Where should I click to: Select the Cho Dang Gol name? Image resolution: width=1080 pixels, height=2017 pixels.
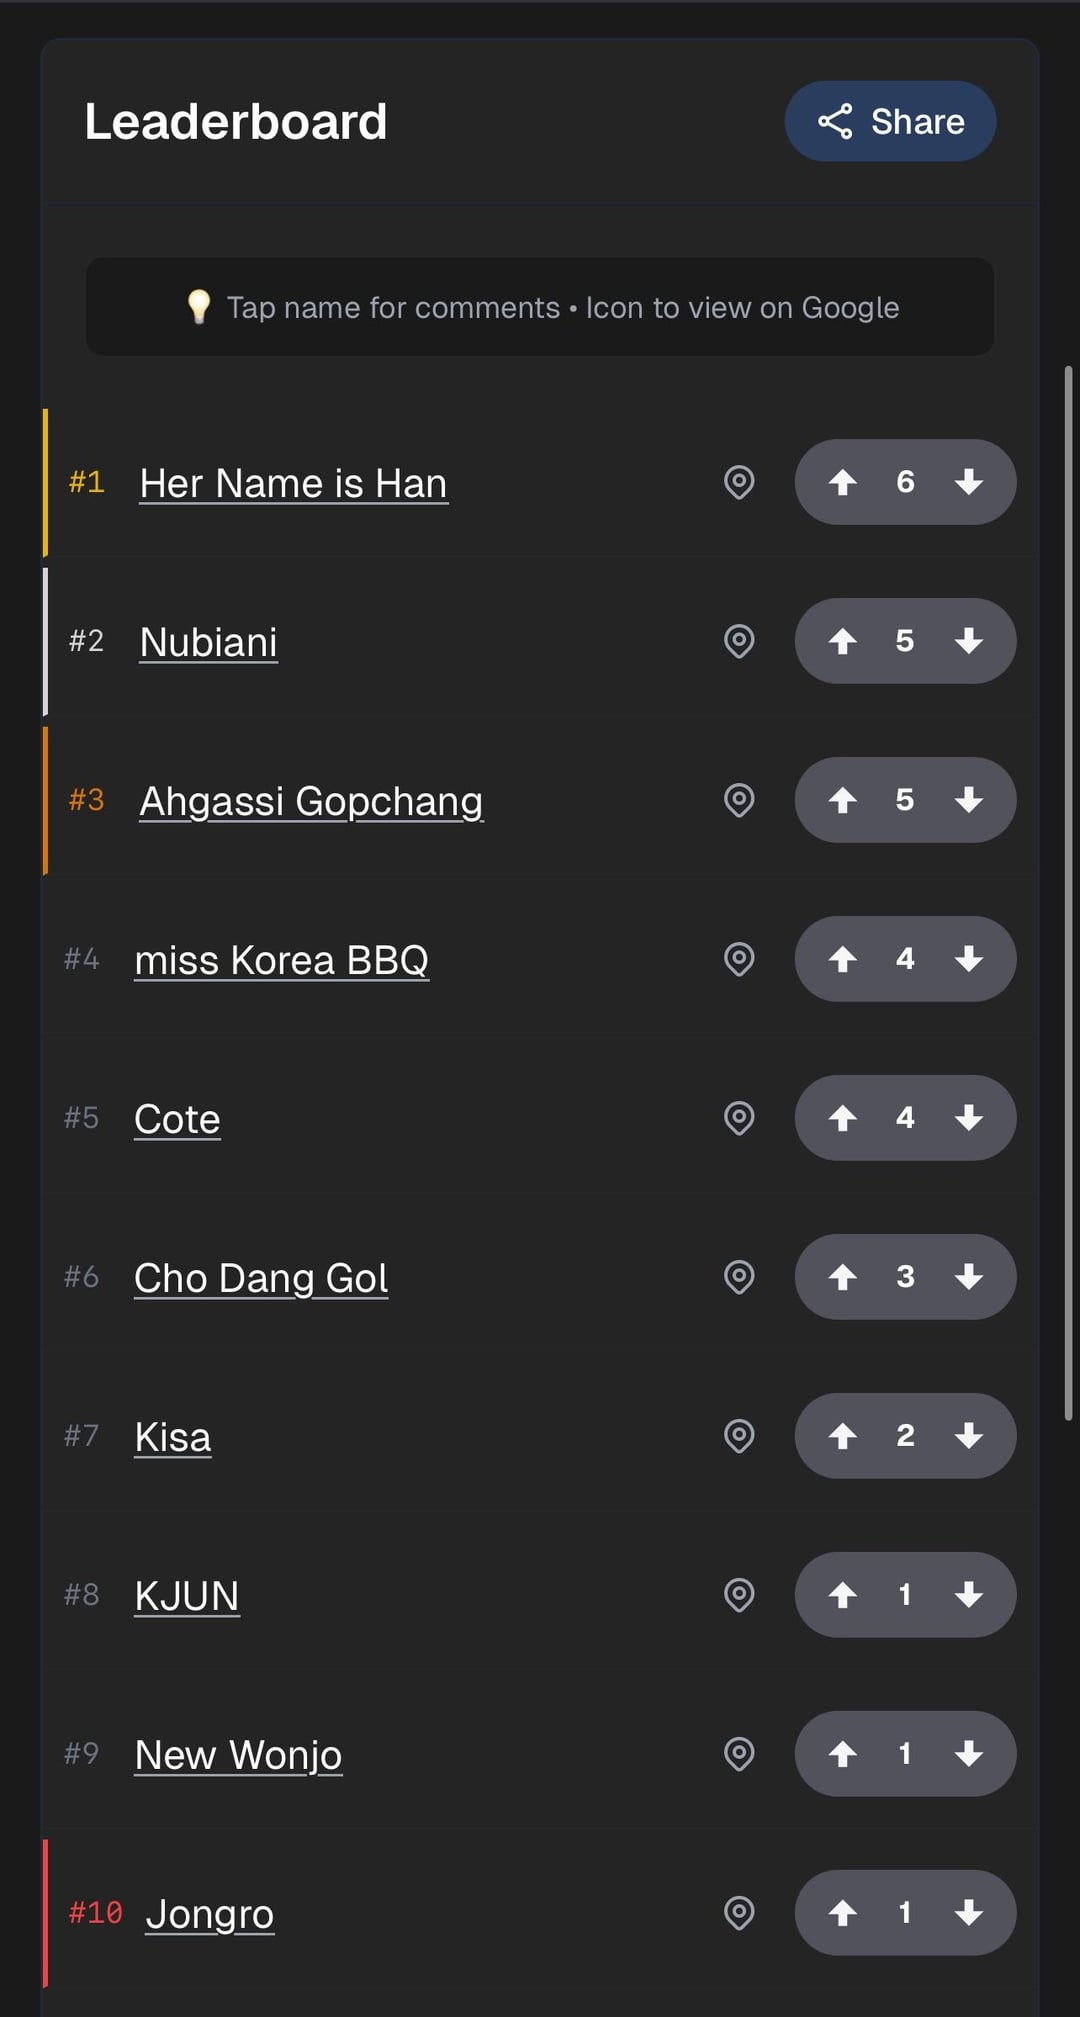260,1279
